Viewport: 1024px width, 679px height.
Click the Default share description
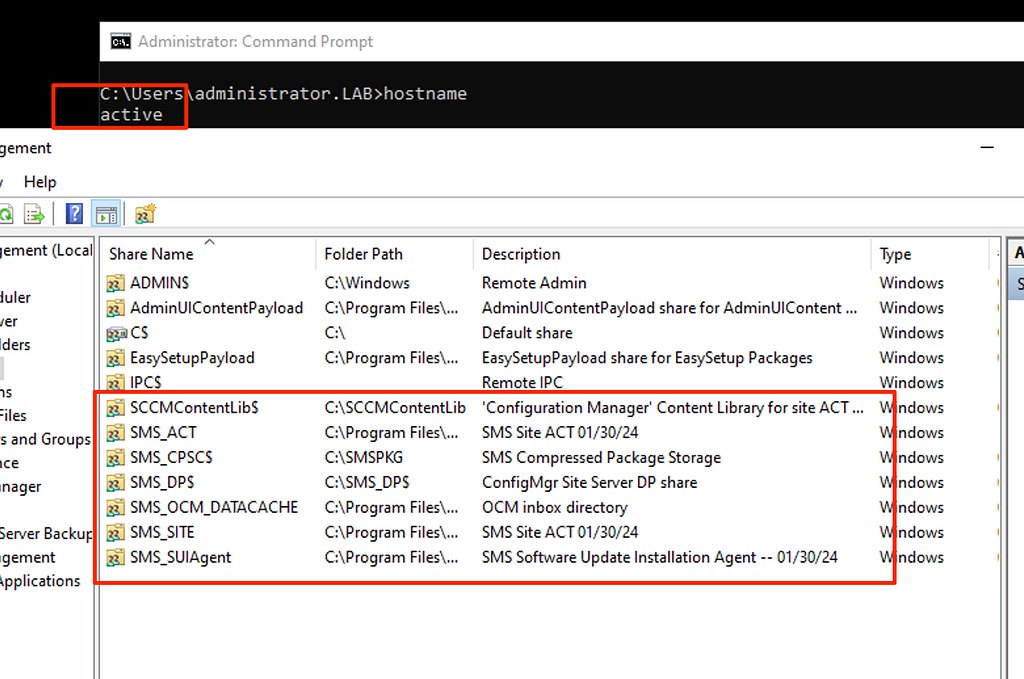coord(527,333)
